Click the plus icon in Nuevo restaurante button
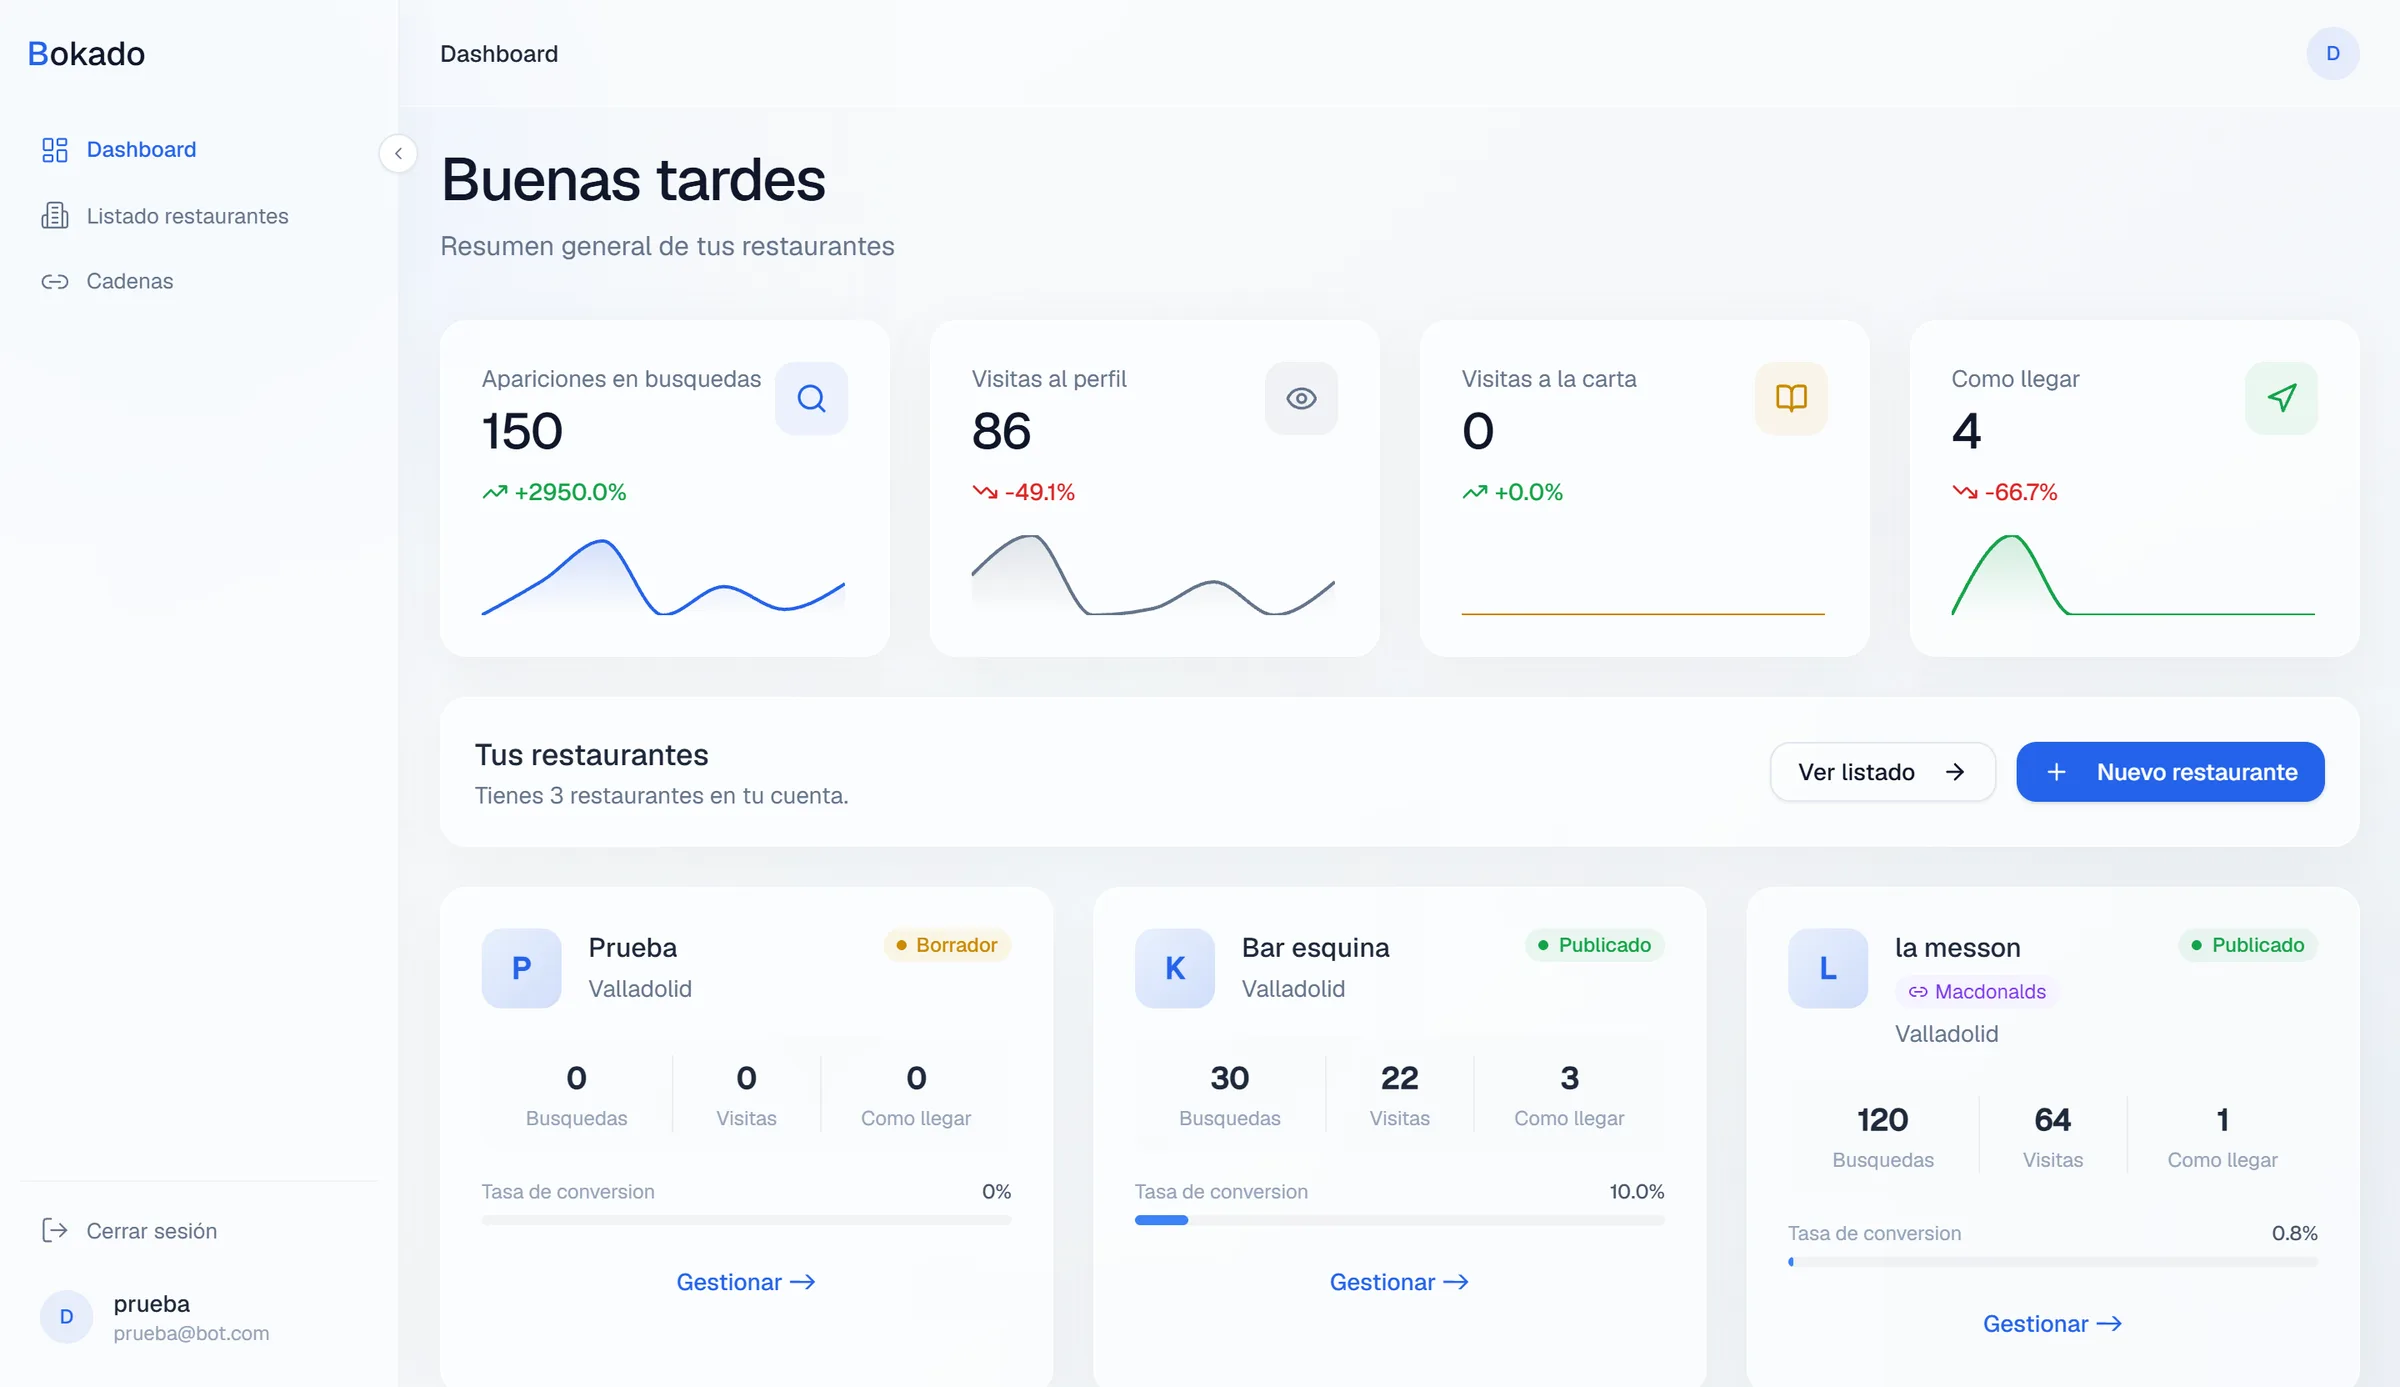2400x1387 pixels. coord(2056,772)
